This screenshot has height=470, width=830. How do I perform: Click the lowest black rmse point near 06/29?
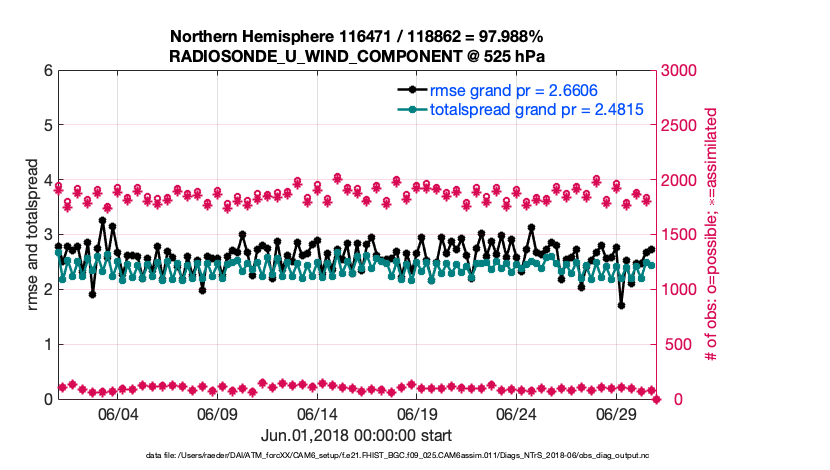click(x=621, y=306)
